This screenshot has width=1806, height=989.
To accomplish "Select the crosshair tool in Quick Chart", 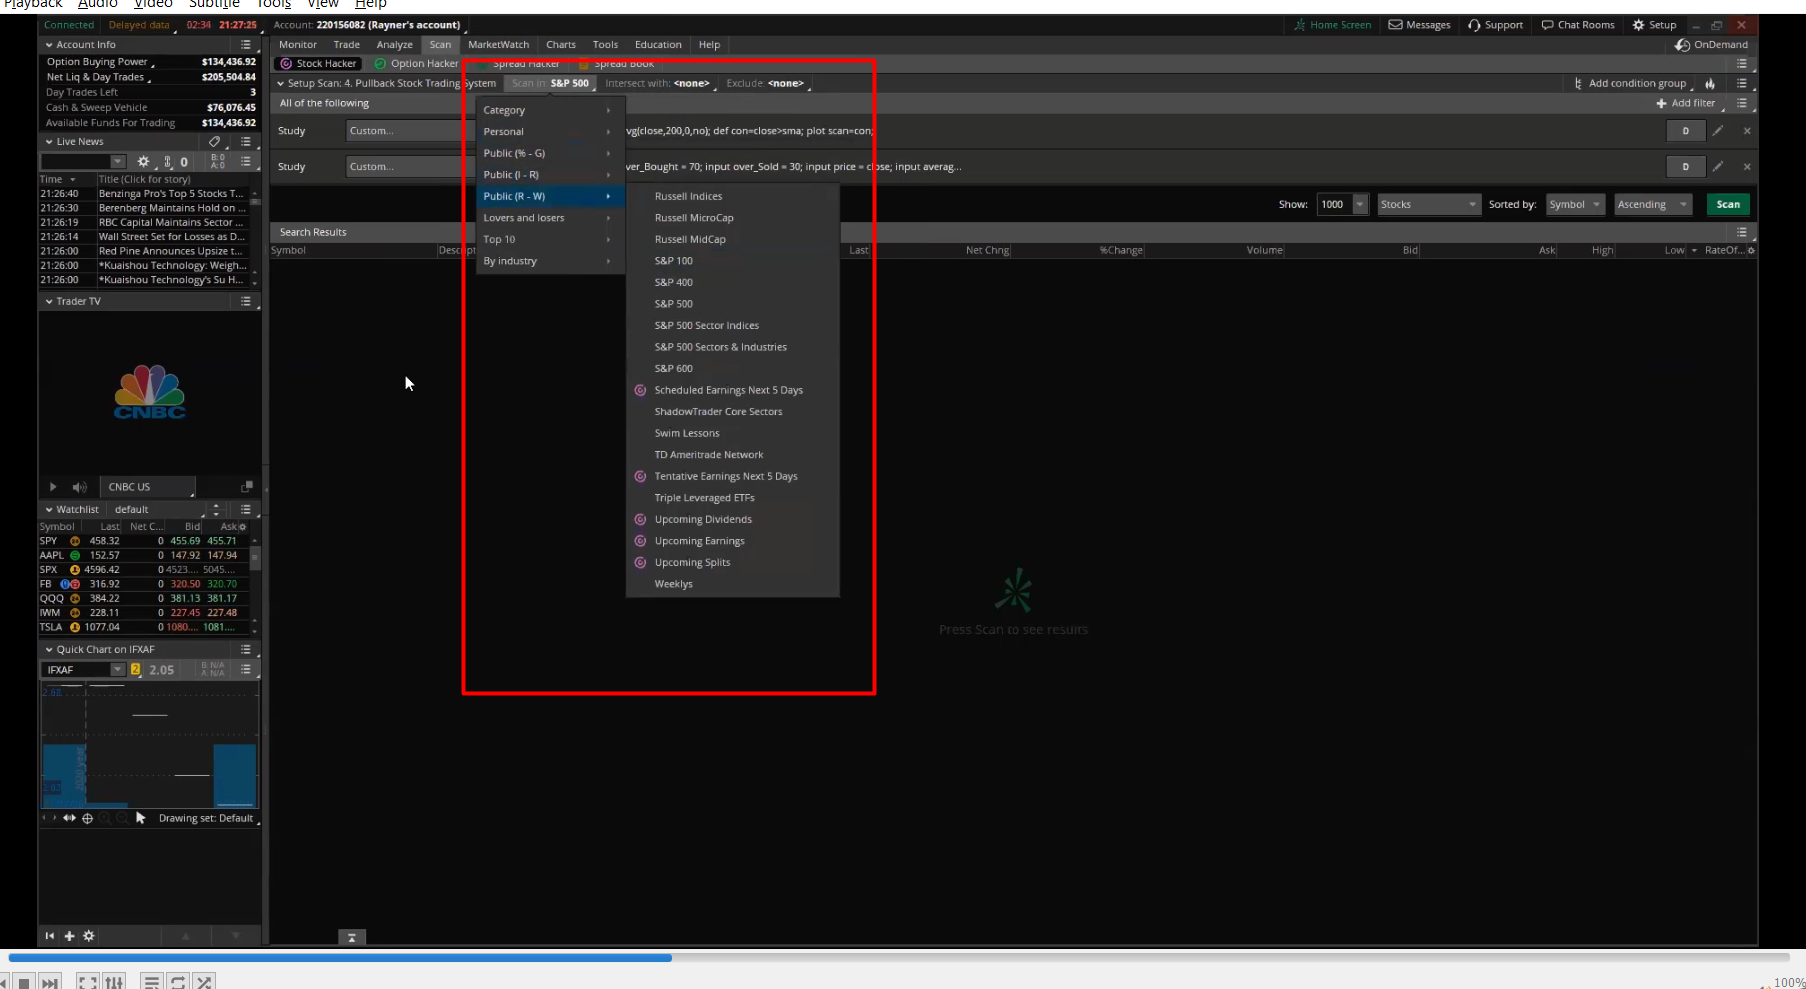I will tap(87, 818).
